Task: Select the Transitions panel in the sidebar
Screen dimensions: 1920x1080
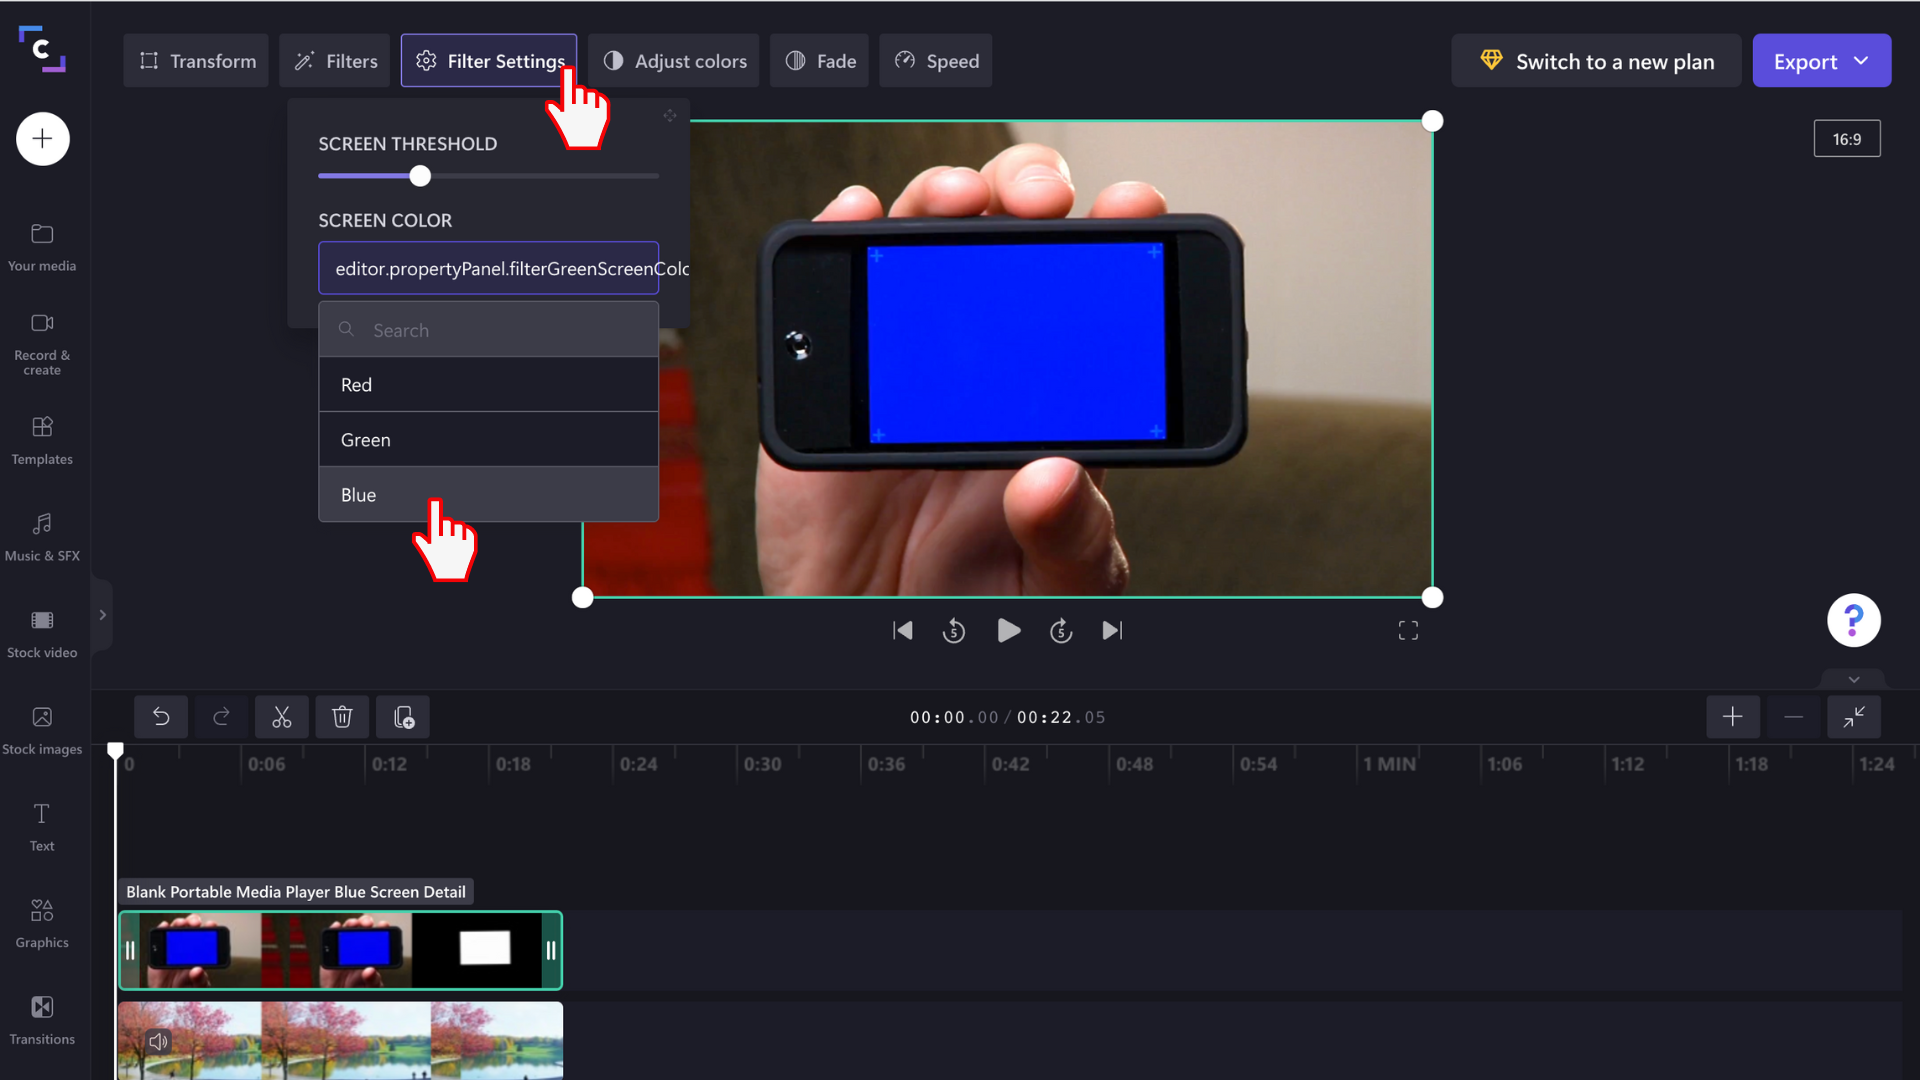Action: click(x=41, y=1019)
